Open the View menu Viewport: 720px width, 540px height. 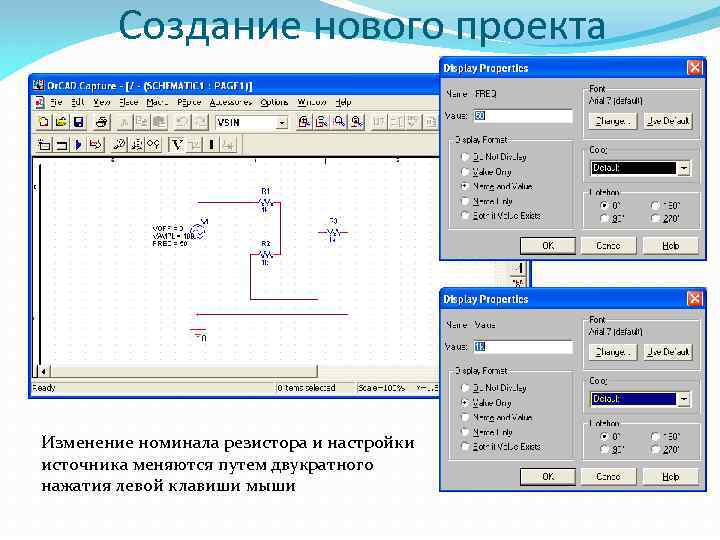point(101,102)
